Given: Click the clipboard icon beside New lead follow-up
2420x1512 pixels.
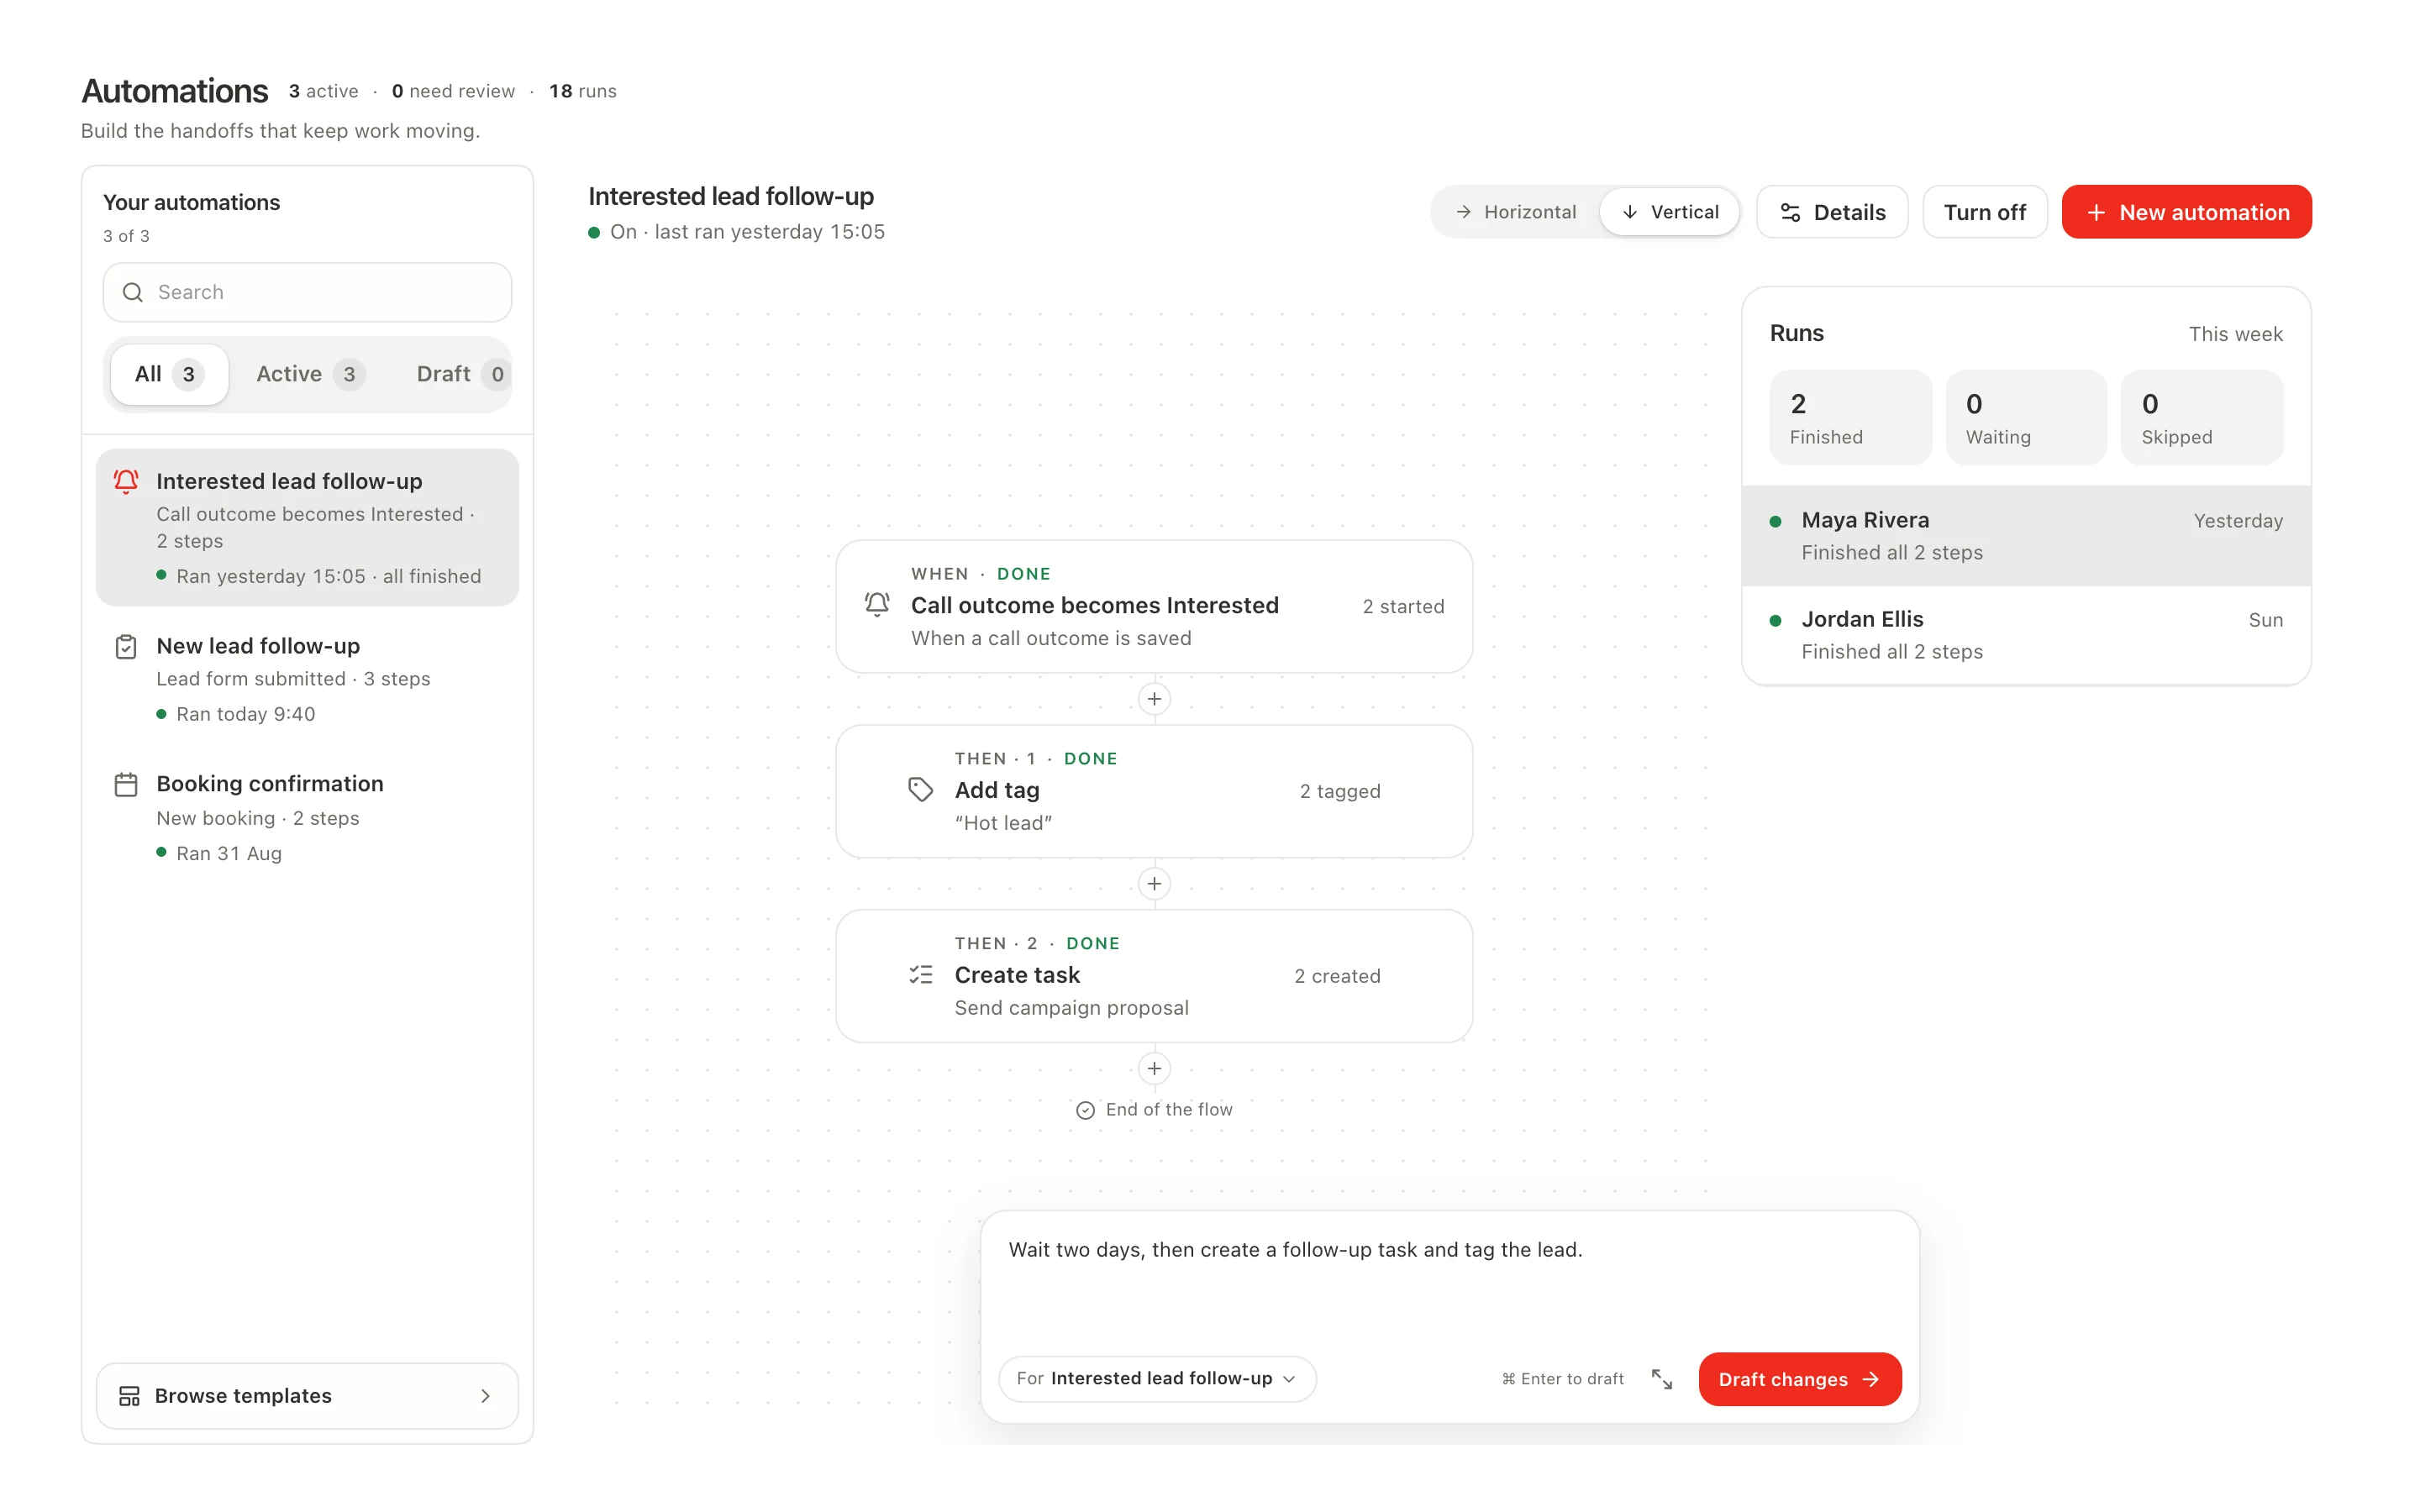Looking at the screenshot, I should [x=126, y=647].
